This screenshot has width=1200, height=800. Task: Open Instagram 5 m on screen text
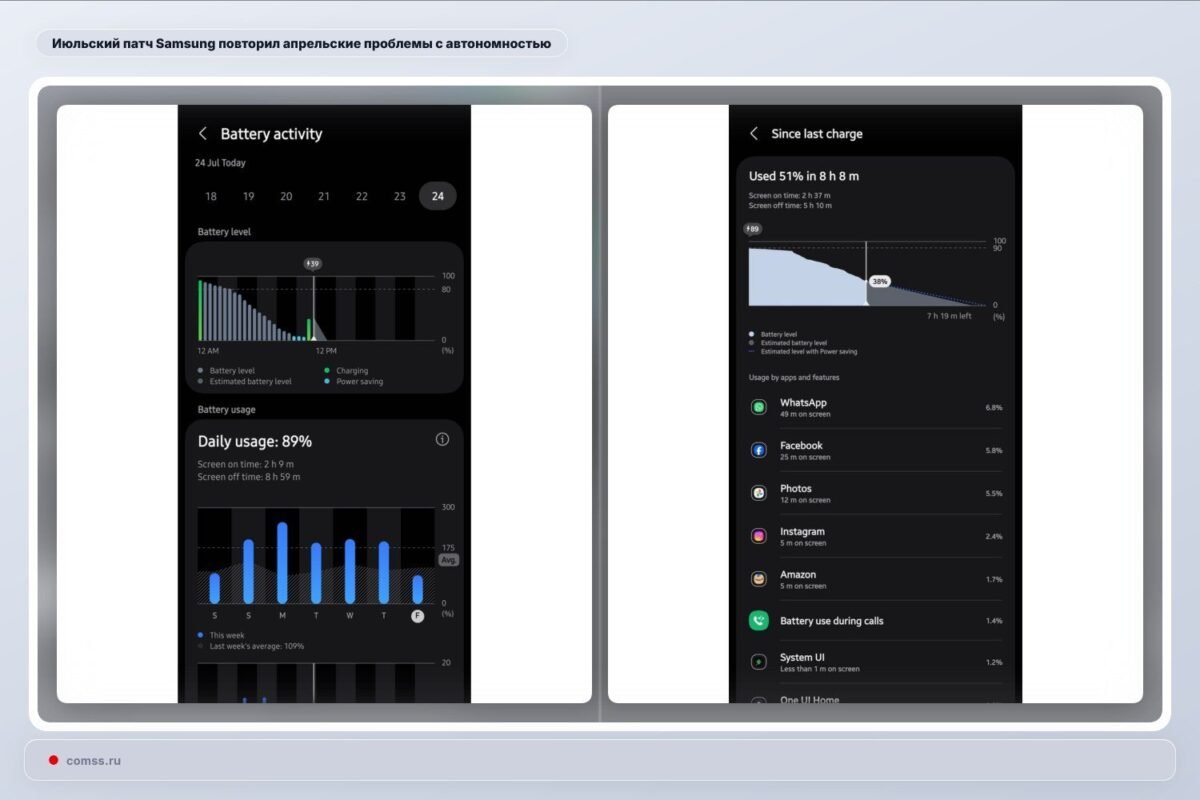click(x=803, y=543)
